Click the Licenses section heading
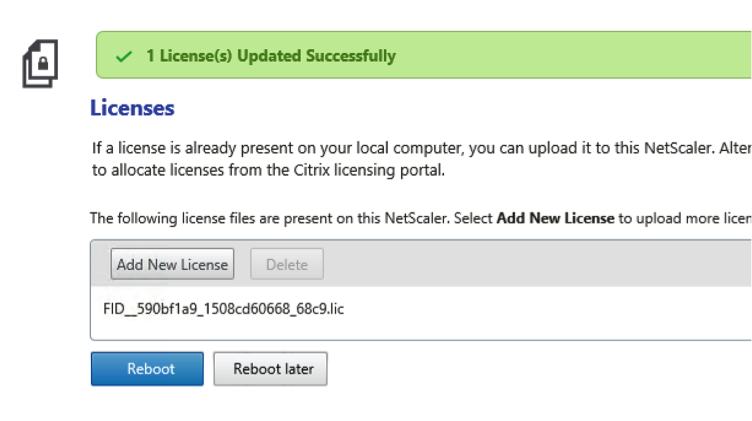 (132, 108)
